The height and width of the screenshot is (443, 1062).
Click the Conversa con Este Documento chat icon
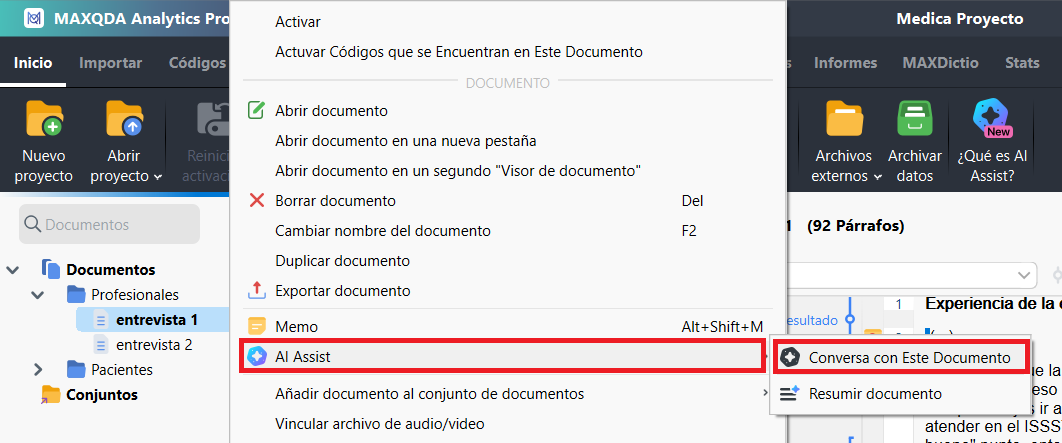(x=788, y=358)
